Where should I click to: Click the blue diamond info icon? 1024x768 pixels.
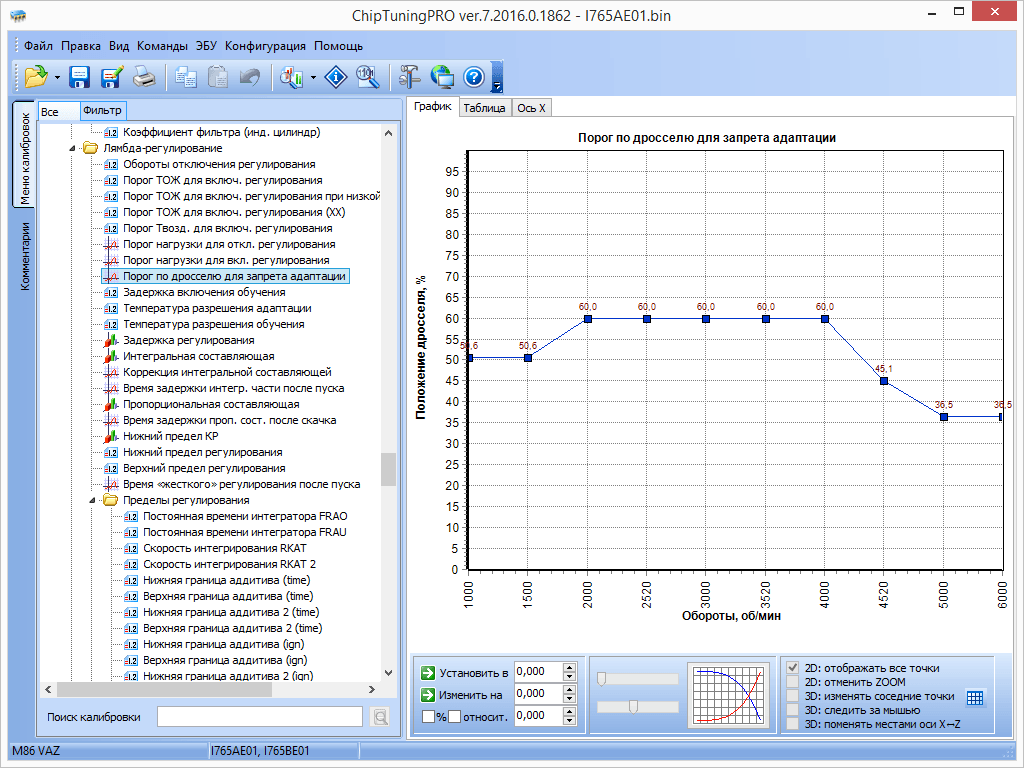pos(337,77)
